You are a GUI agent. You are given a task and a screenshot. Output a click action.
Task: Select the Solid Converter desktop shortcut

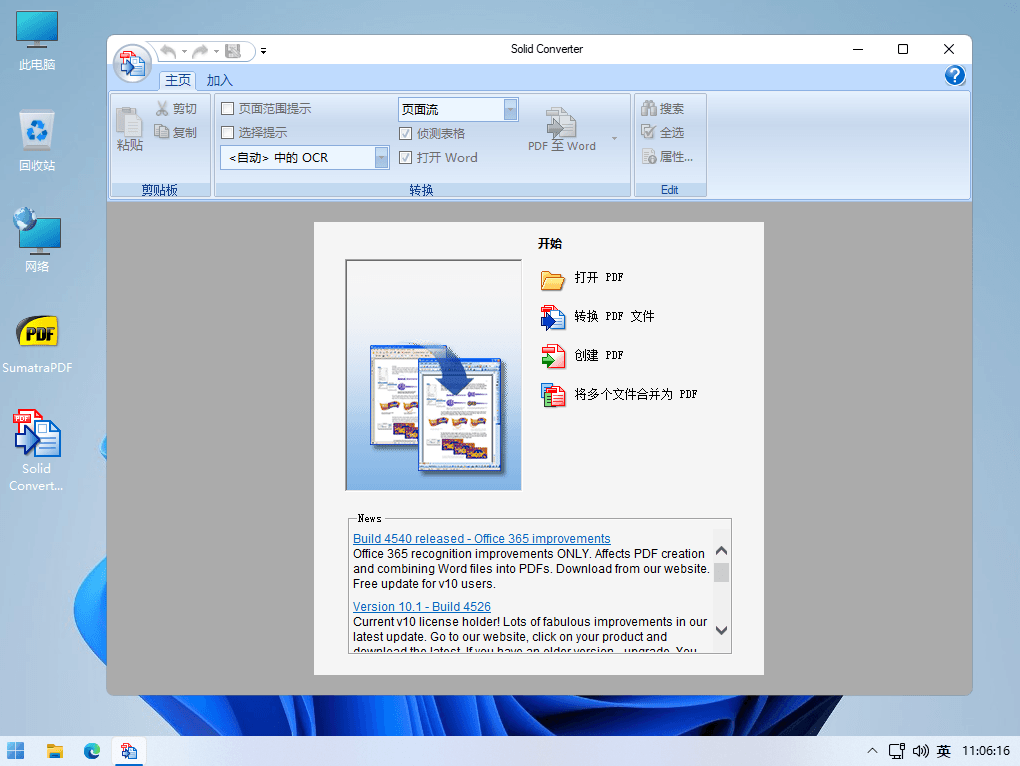coord(36,451)
